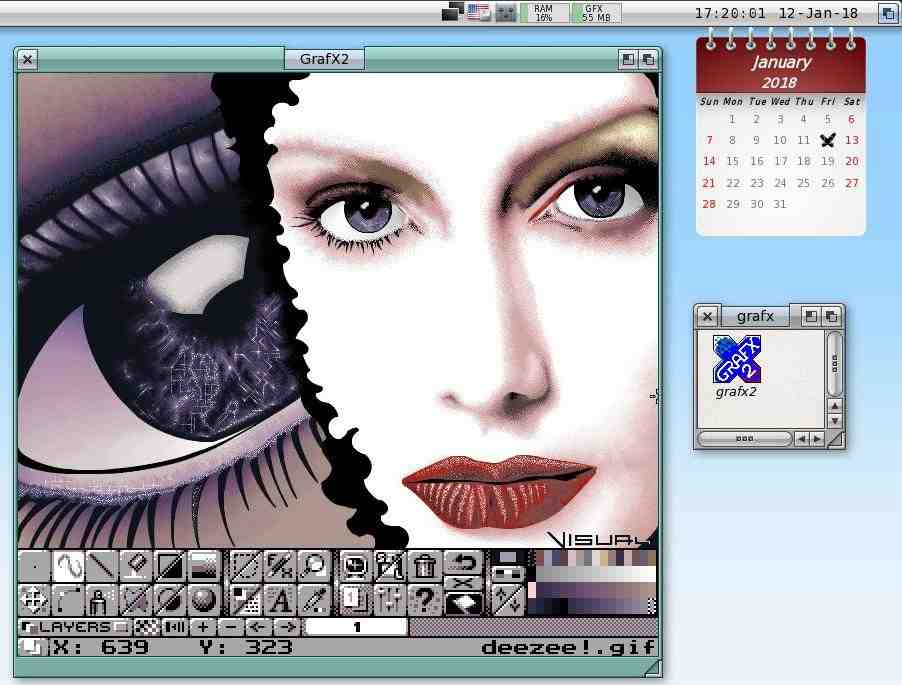Select the gradient rectangle tool
Screen dimensions: 902x685
tap(204, 567)
